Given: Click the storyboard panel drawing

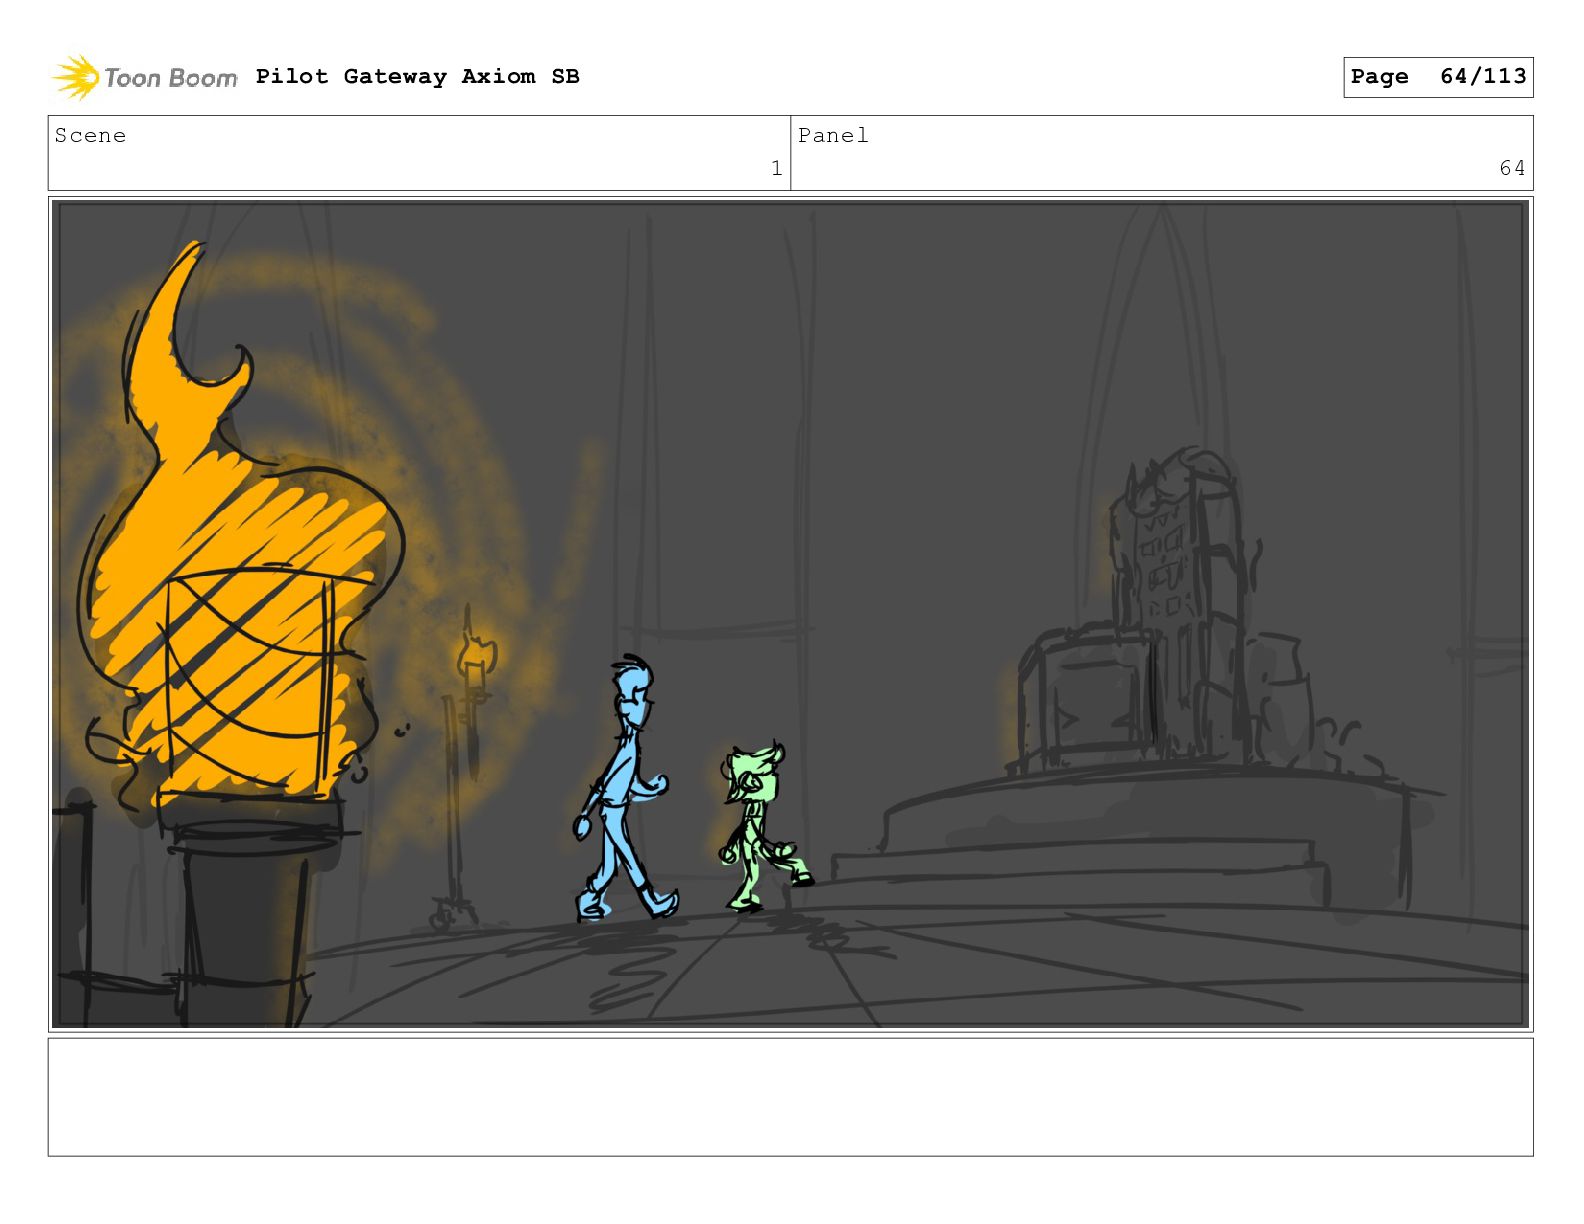Looking at the screenshot, I should [x=790, y=614].
